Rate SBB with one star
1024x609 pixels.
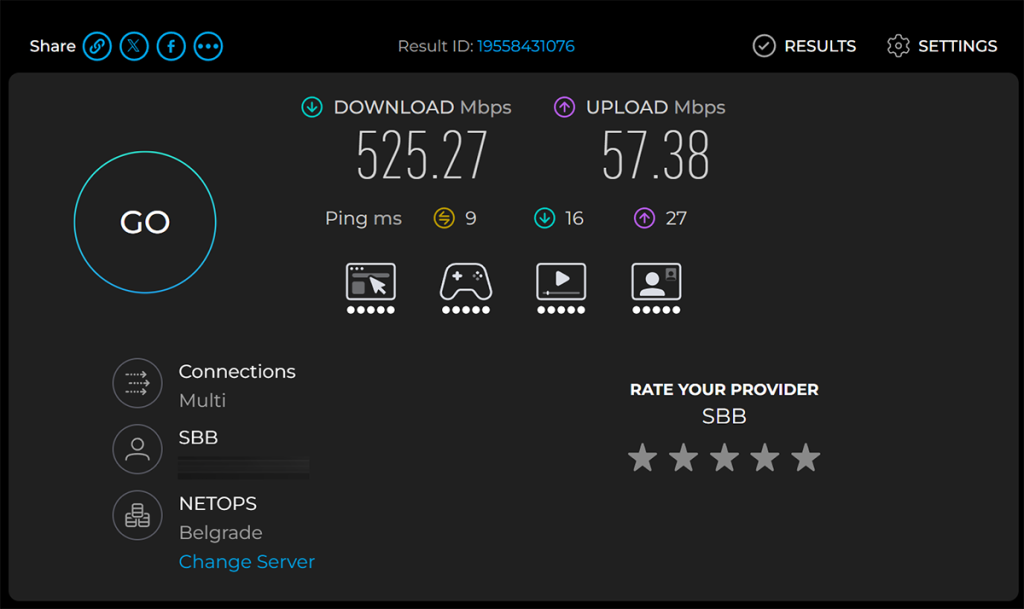tap(643, 458)
